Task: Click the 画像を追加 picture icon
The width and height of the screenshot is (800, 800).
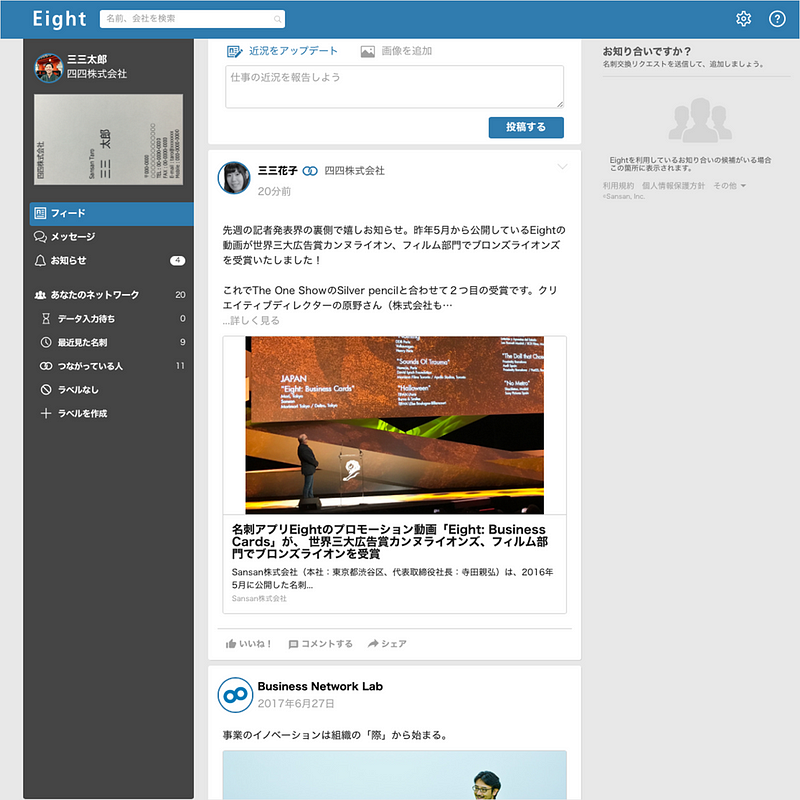Action: click(x=367, y=52)
